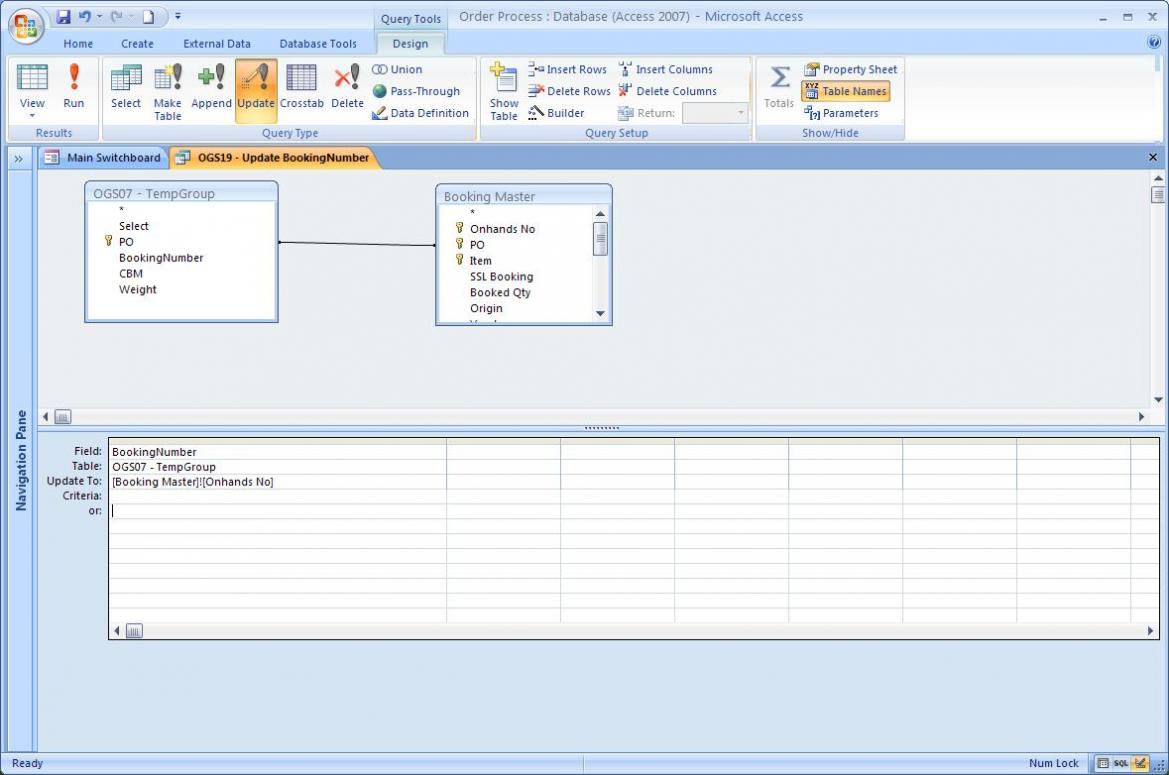The height and width of the screenshot is (775, 1169).
Task: Toggle the Property Sheet pane
Action: [x=850, y=69]
